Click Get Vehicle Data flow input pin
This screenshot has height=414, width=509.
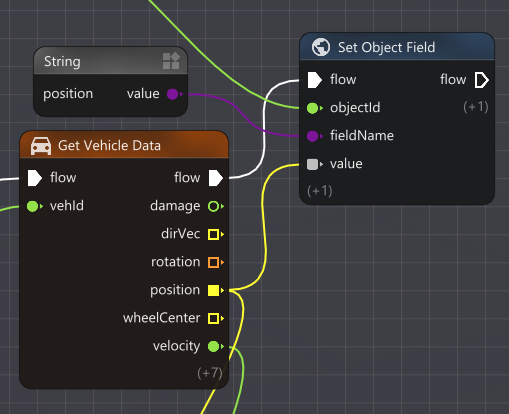point(34,178)
